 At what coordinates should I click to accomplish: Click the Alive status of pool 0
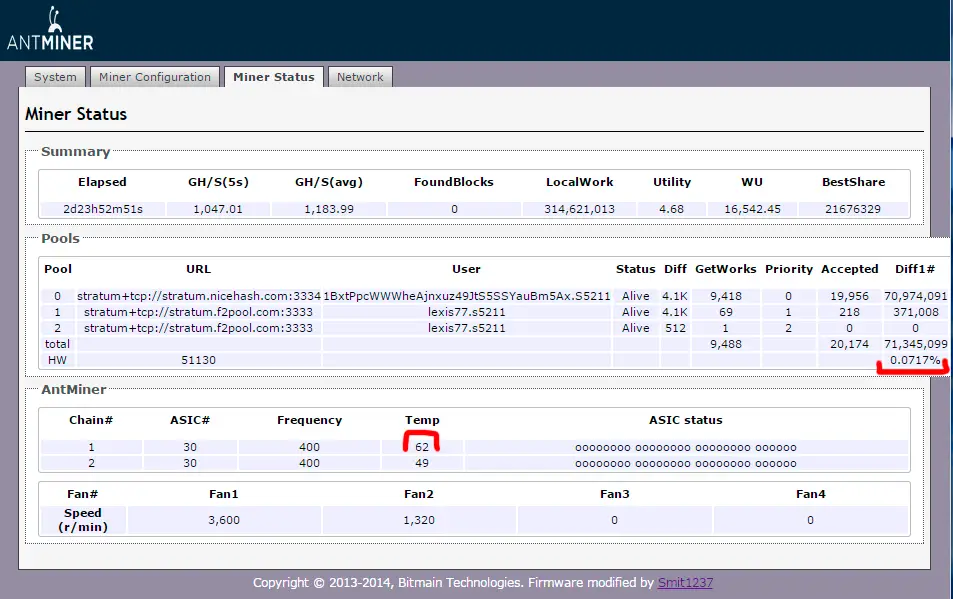[636, 296]
